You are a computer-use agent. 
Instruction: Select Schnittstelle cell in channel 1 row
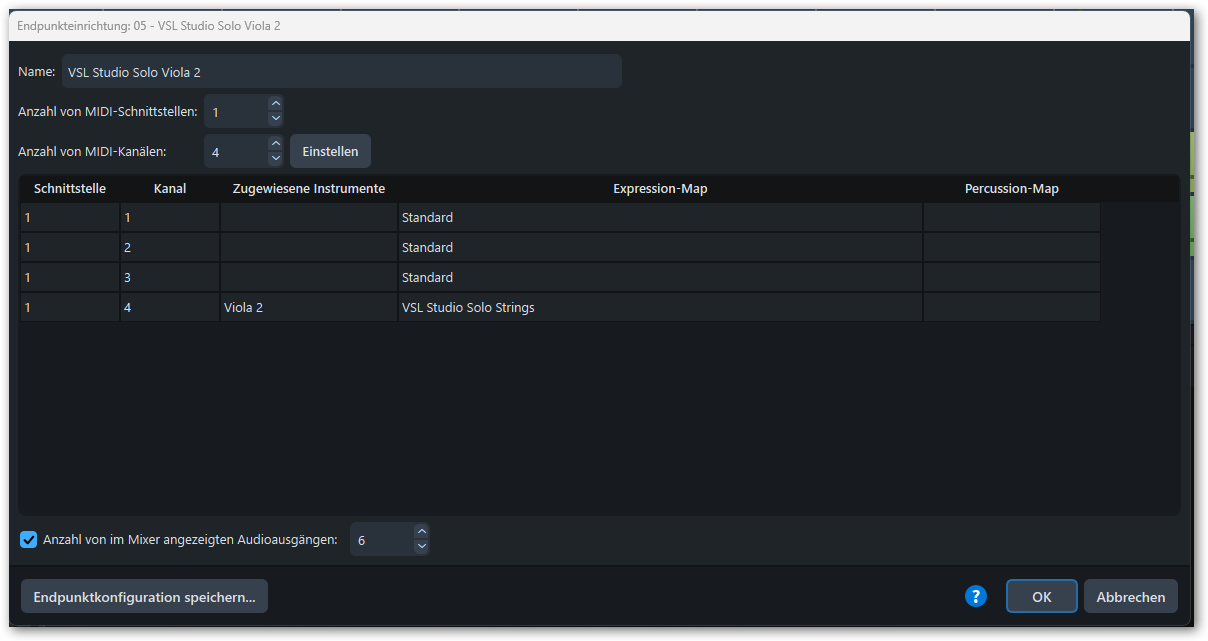point(70,217)
